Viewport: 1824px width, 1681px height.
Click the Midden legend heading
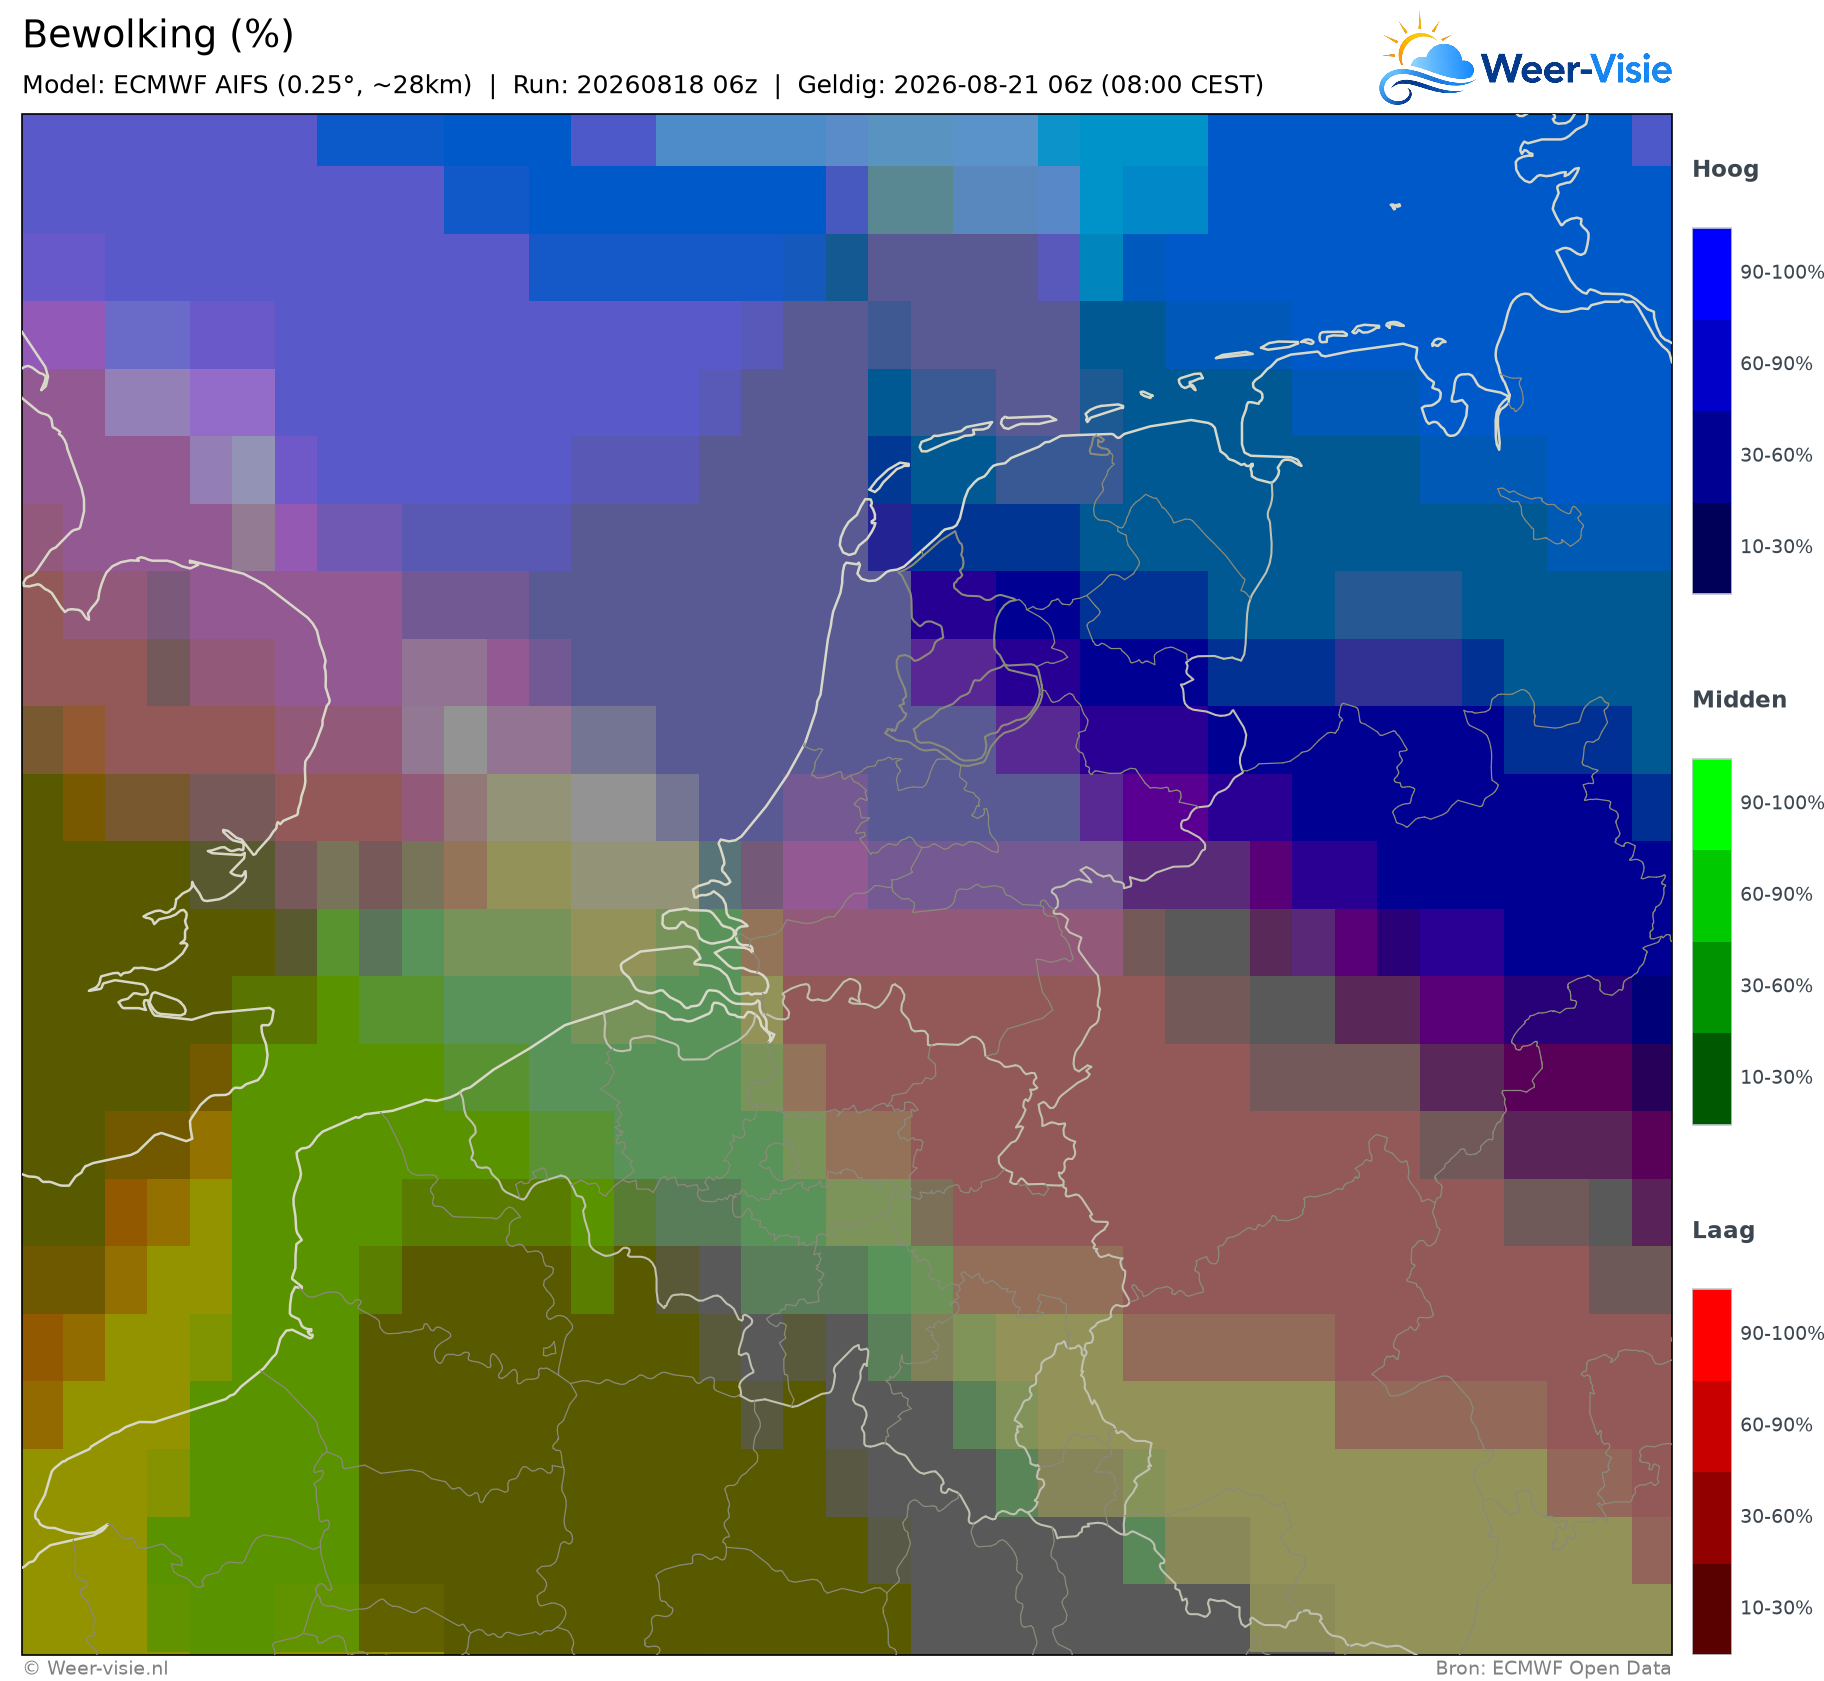click(x=1739, y=700)
